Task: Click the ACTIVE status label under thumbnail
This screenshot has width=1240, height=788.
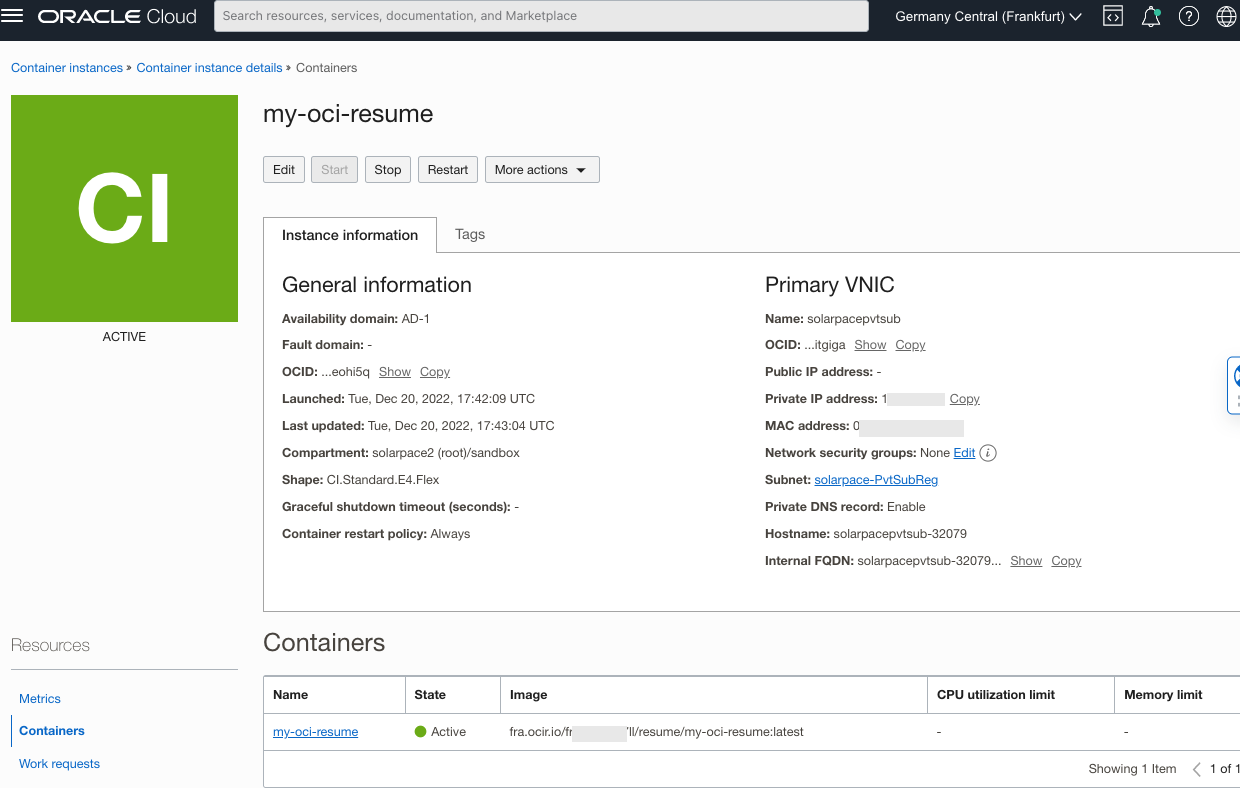Action: coord(124,337)
